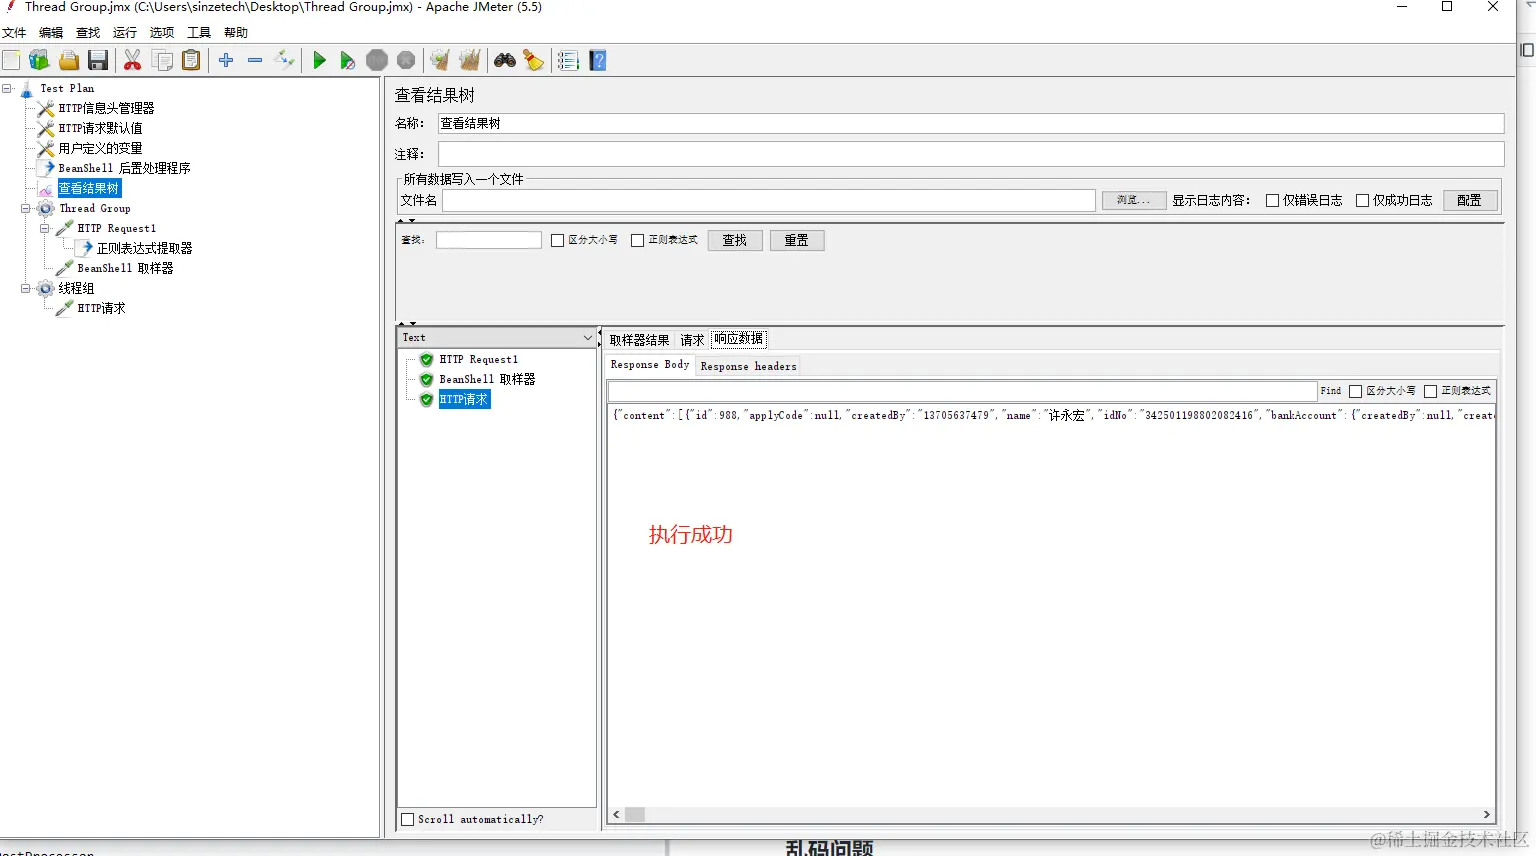
Task: Check 区分大小写 next to the 查找 button
Action: pyautogui.click(x=558, y=240)
